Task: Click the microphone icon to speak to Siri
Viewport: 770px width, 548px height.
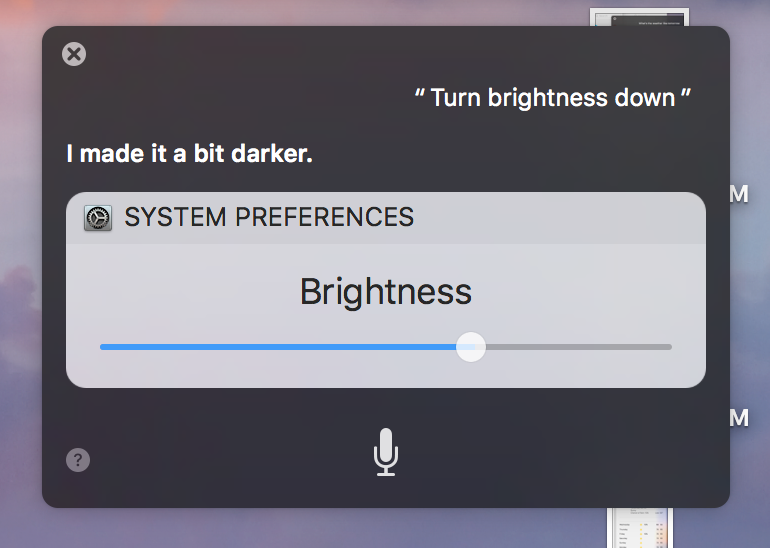Action: tap(385, 452)
